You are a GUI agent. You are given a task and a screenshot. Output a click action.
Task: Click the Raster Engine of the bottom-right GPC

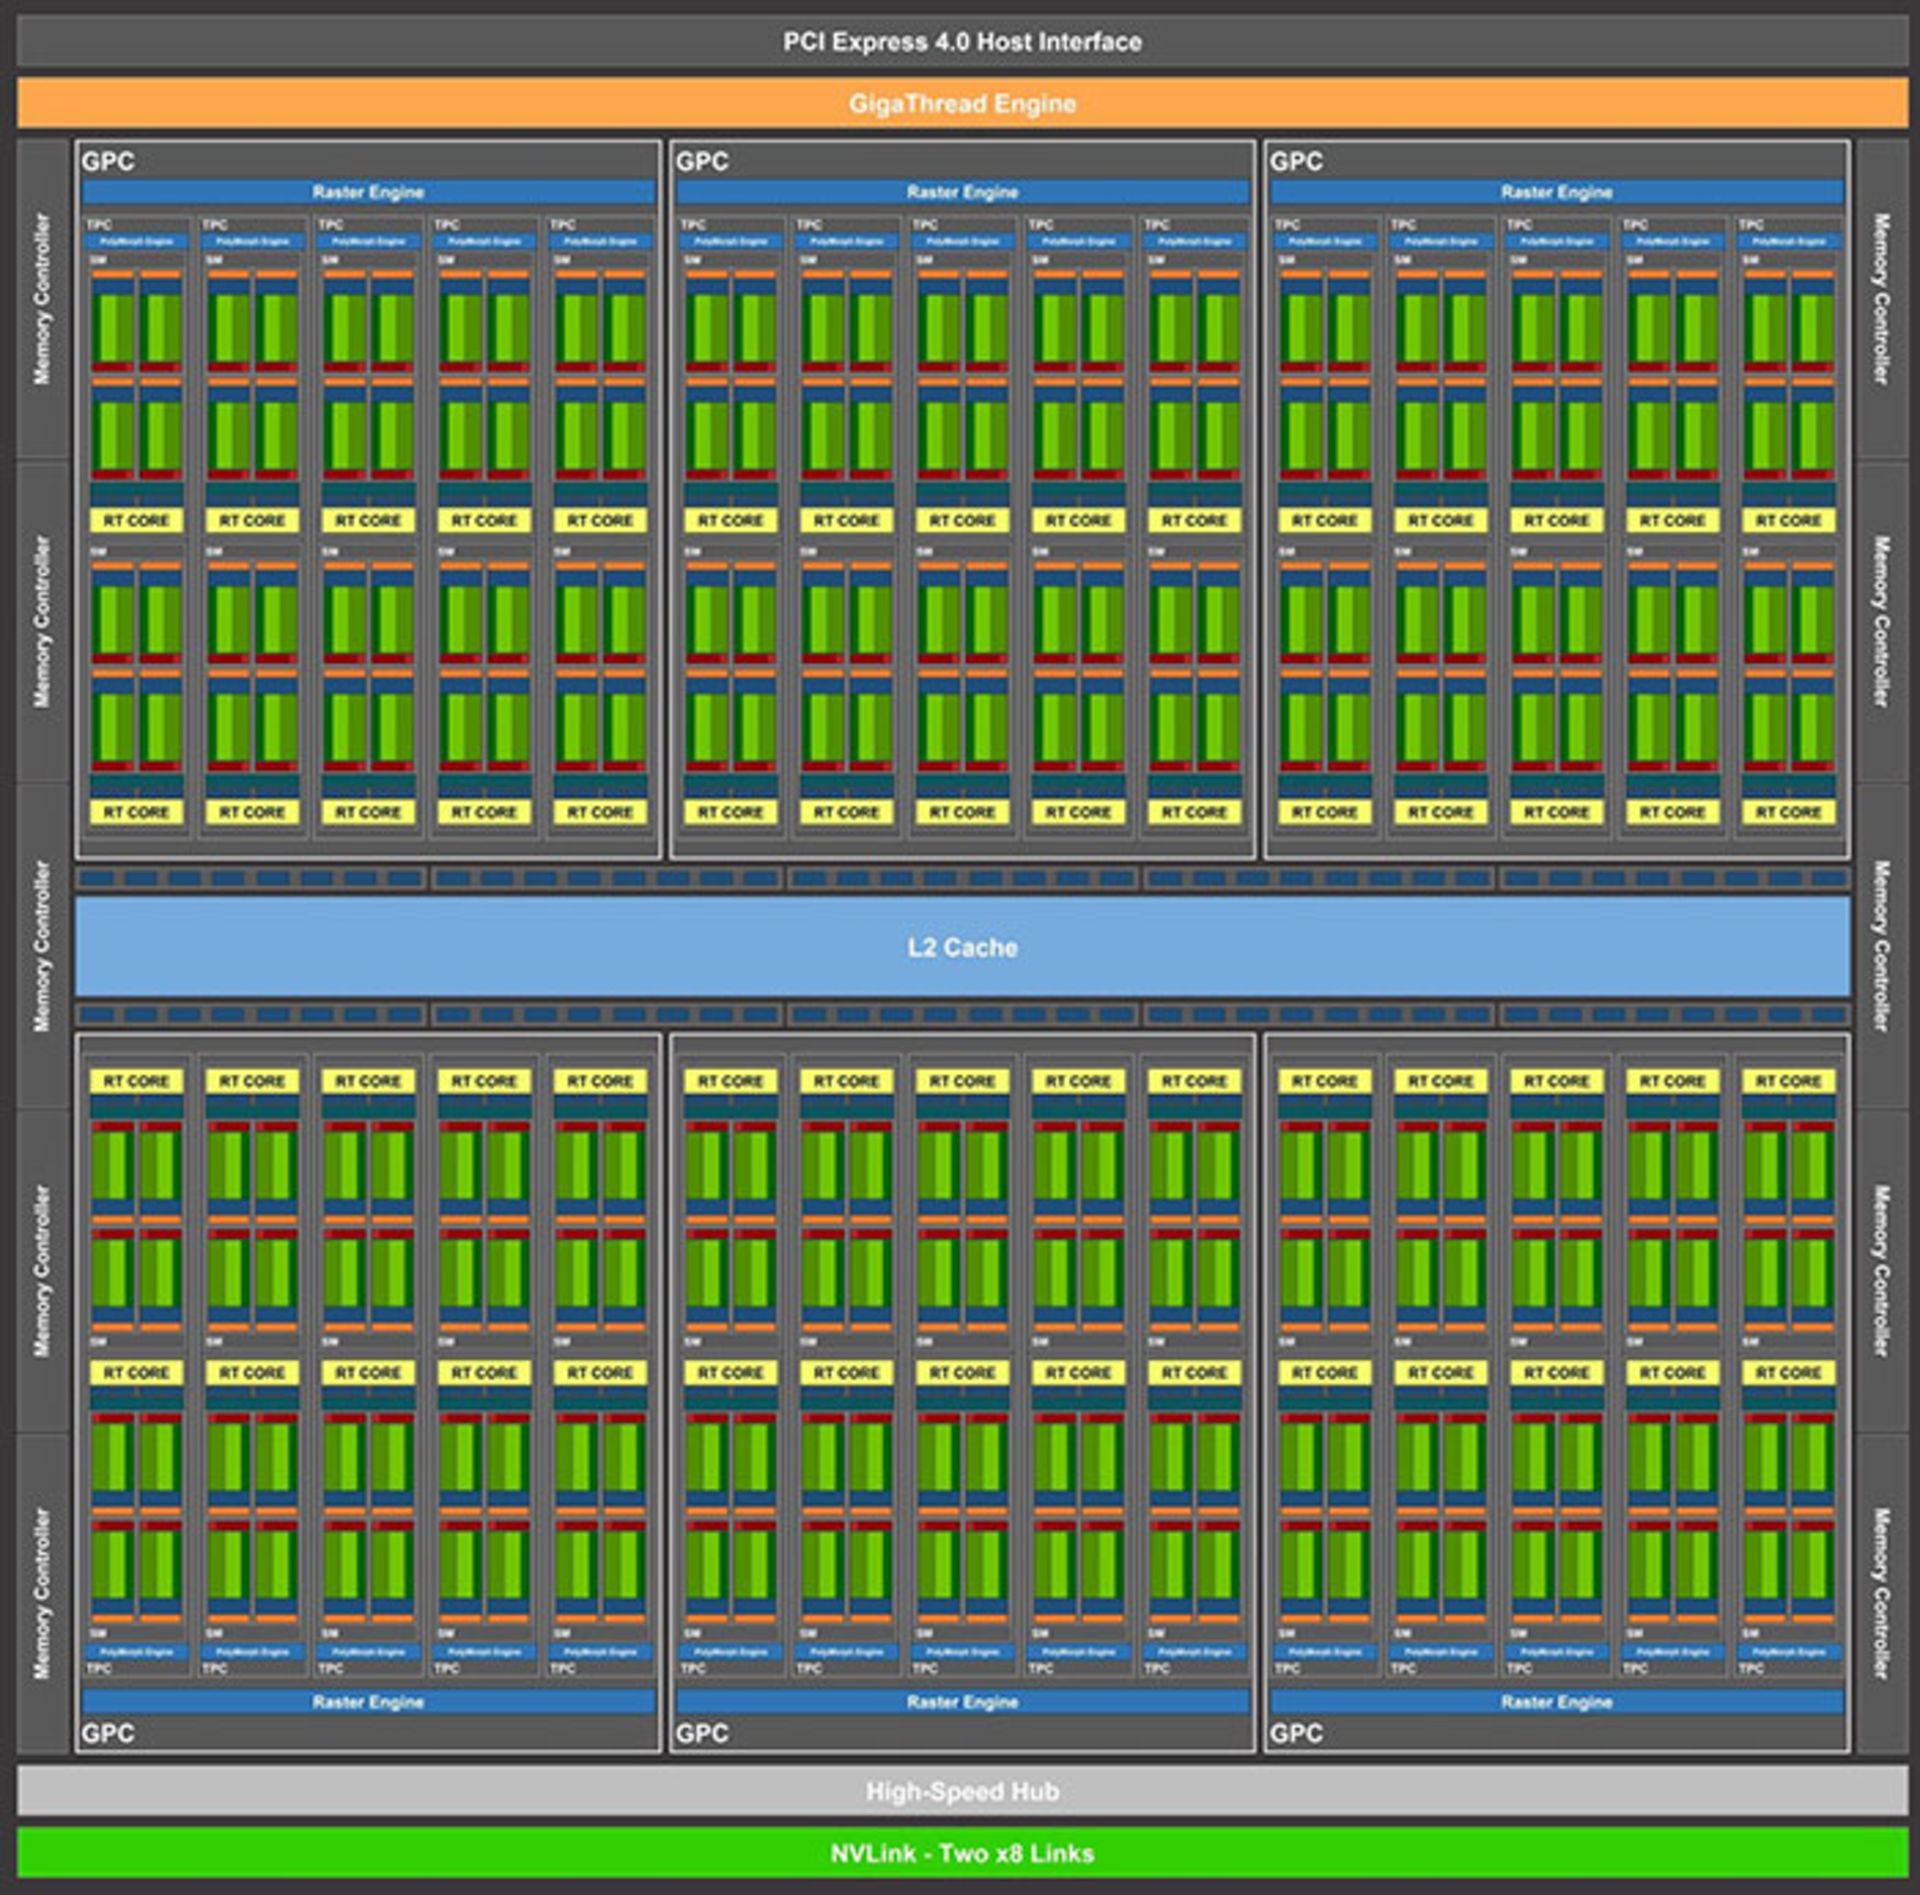tap(1556, 1701)
